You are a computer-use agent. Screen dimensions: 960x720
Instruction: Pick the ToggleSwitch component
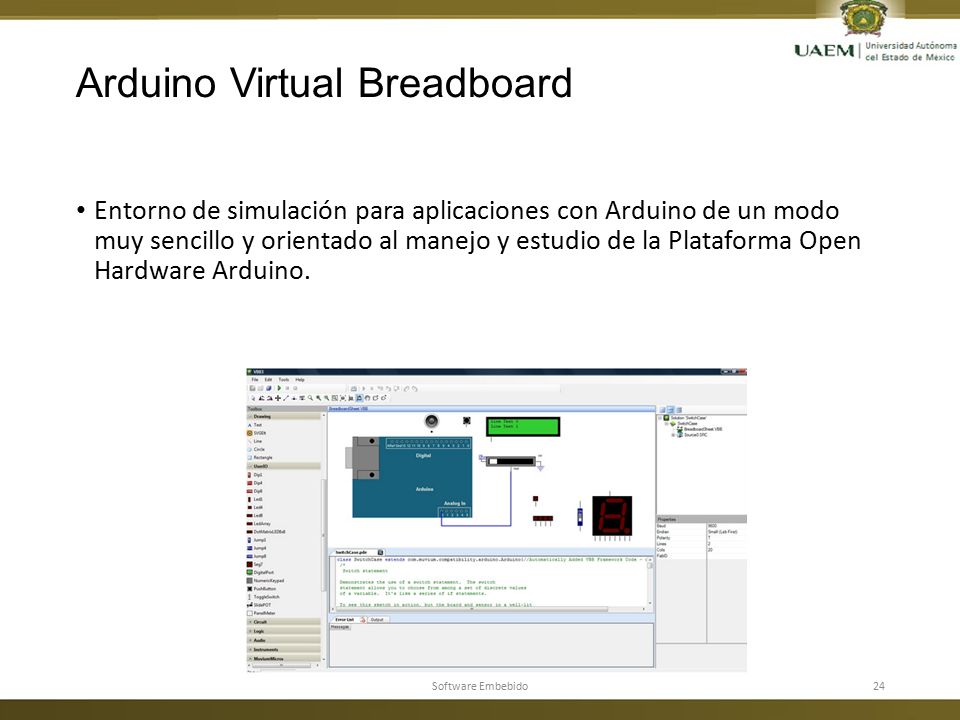click(x=263, y=597)
